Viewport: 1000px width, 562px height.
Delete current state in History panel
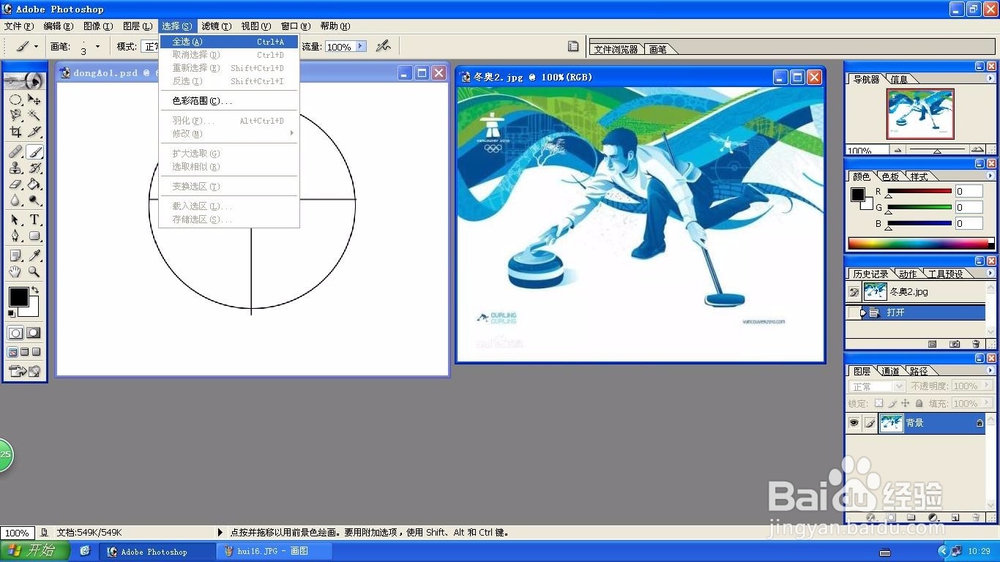[976, 344]
